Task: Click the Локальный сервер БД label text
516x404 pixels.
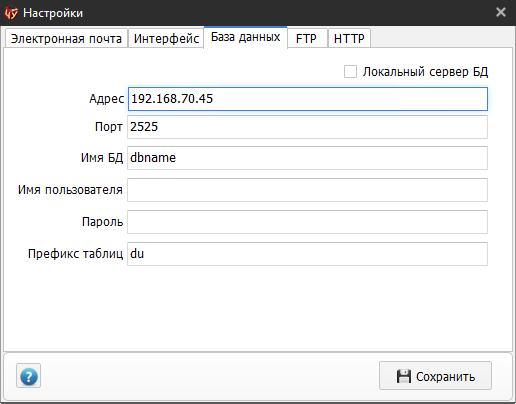Action: [x=425, y=72]
